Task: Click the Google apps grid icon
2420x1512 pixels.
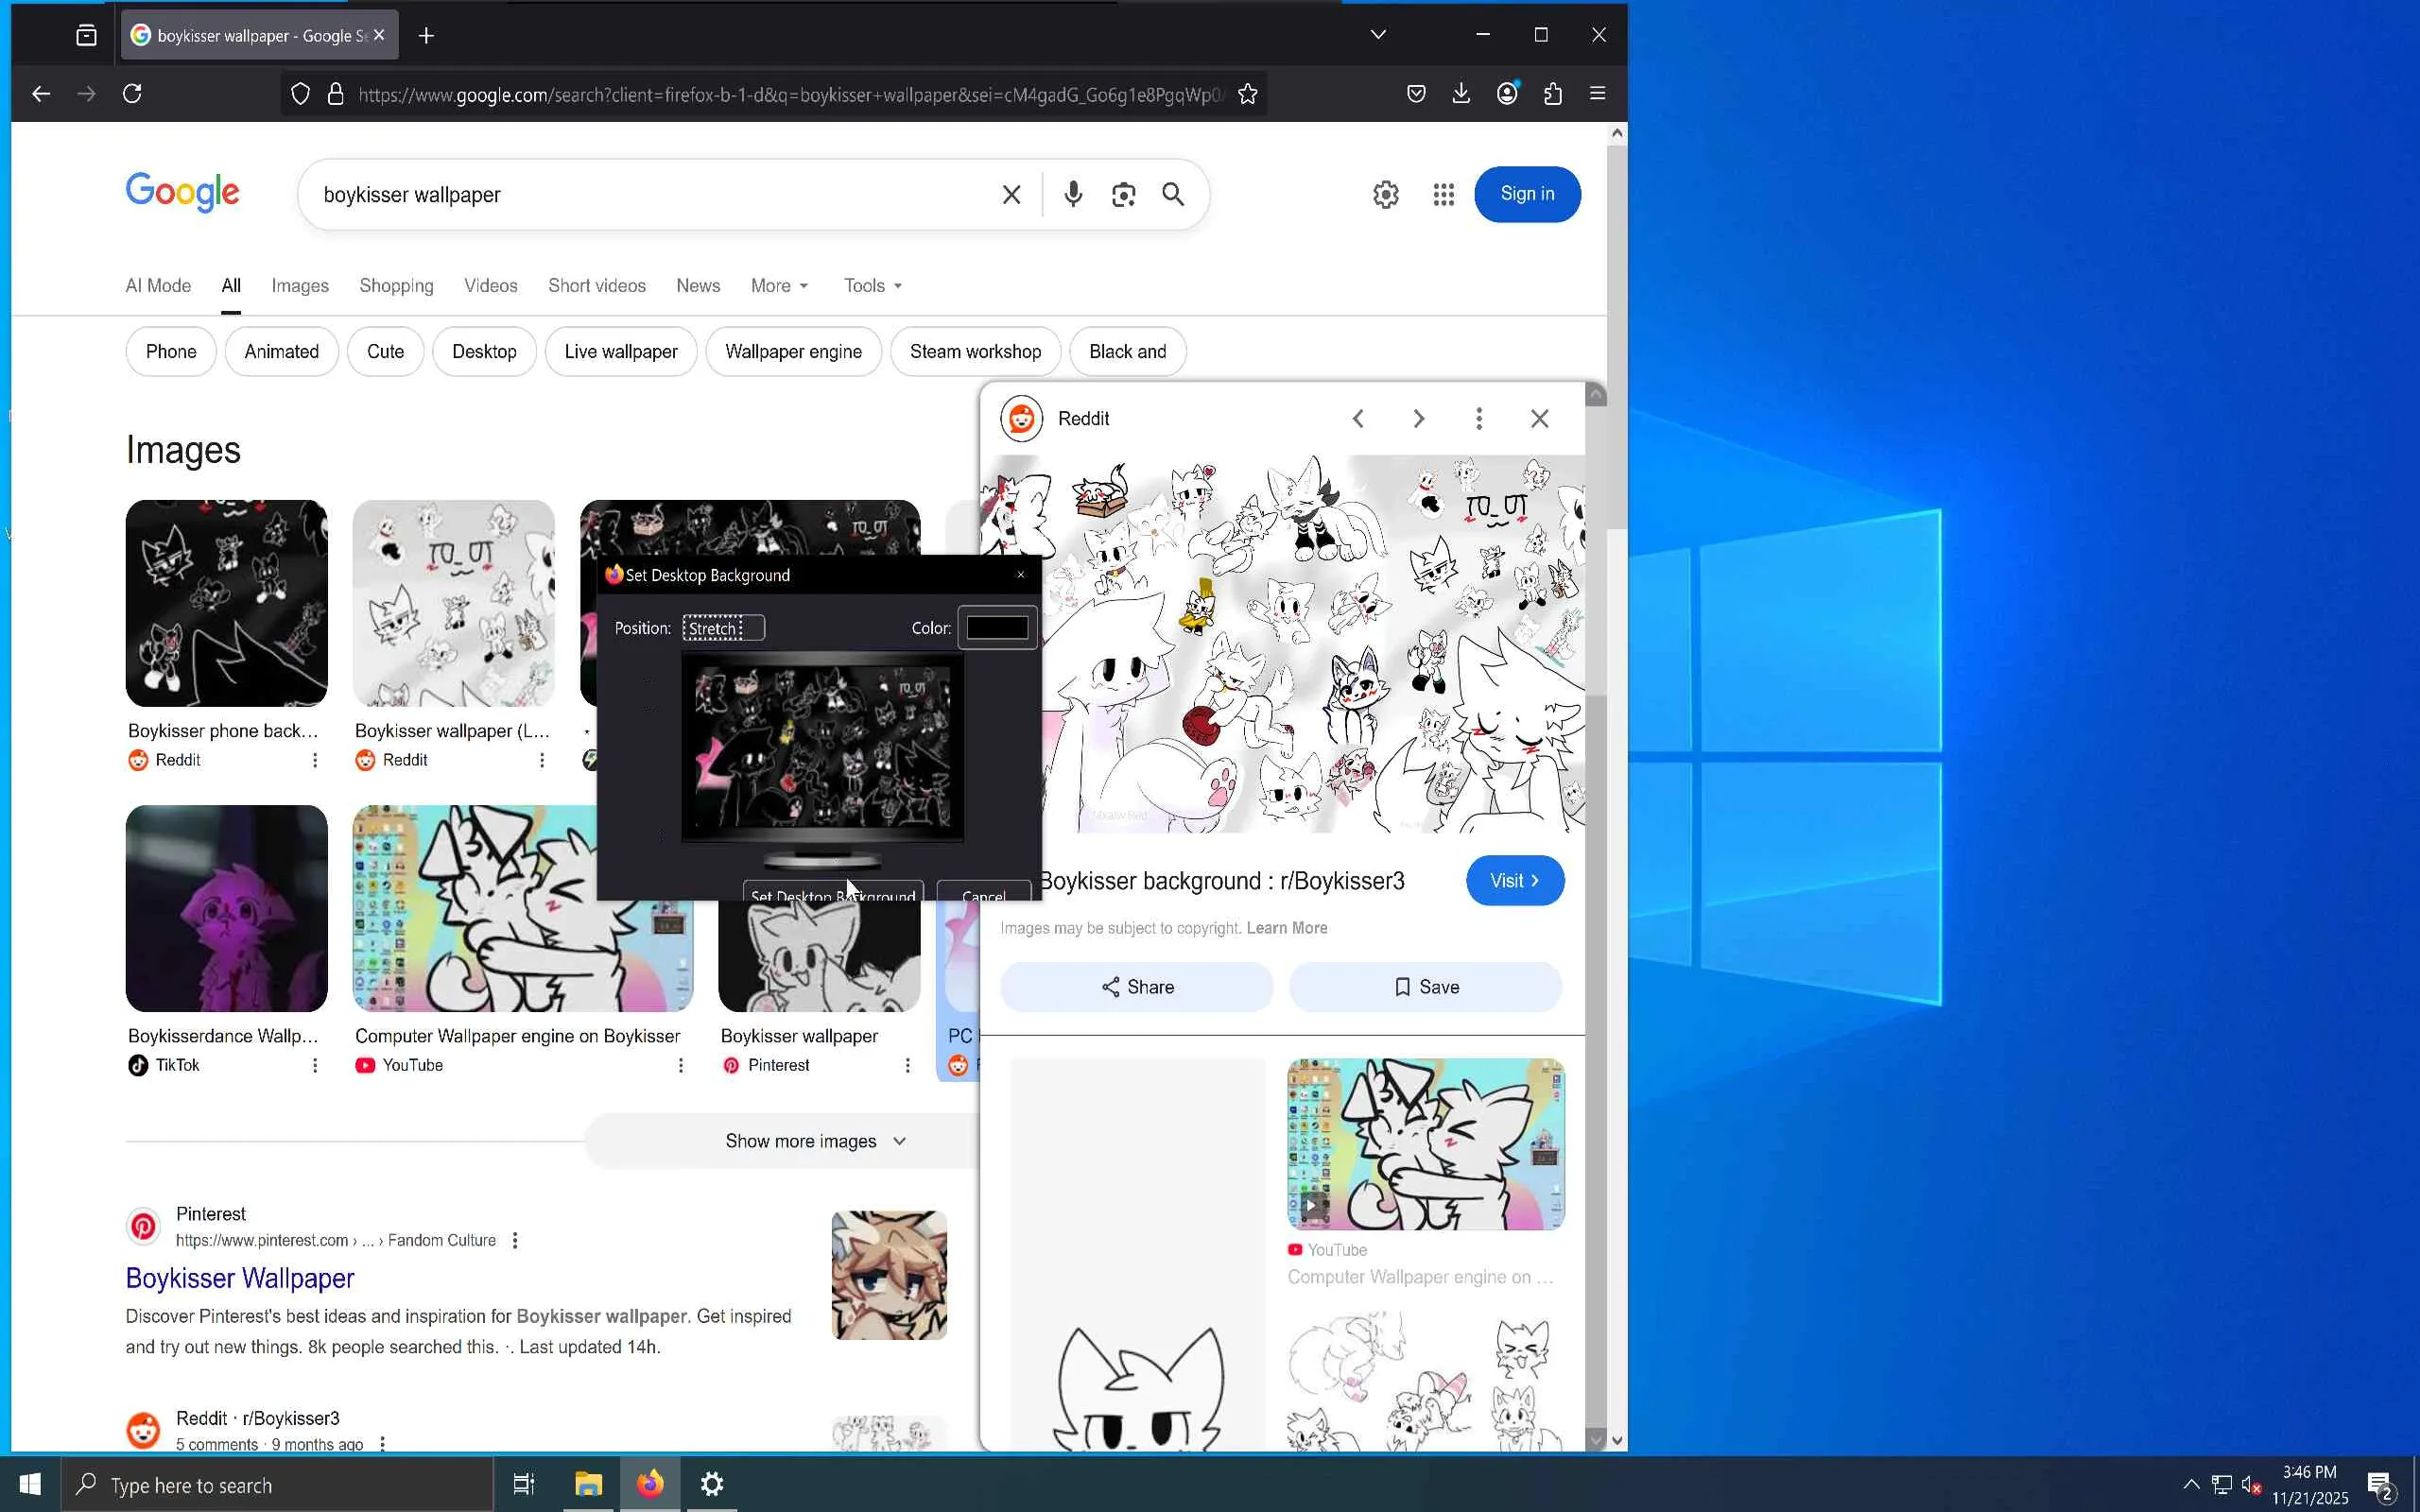Action: coord(1443,194)
